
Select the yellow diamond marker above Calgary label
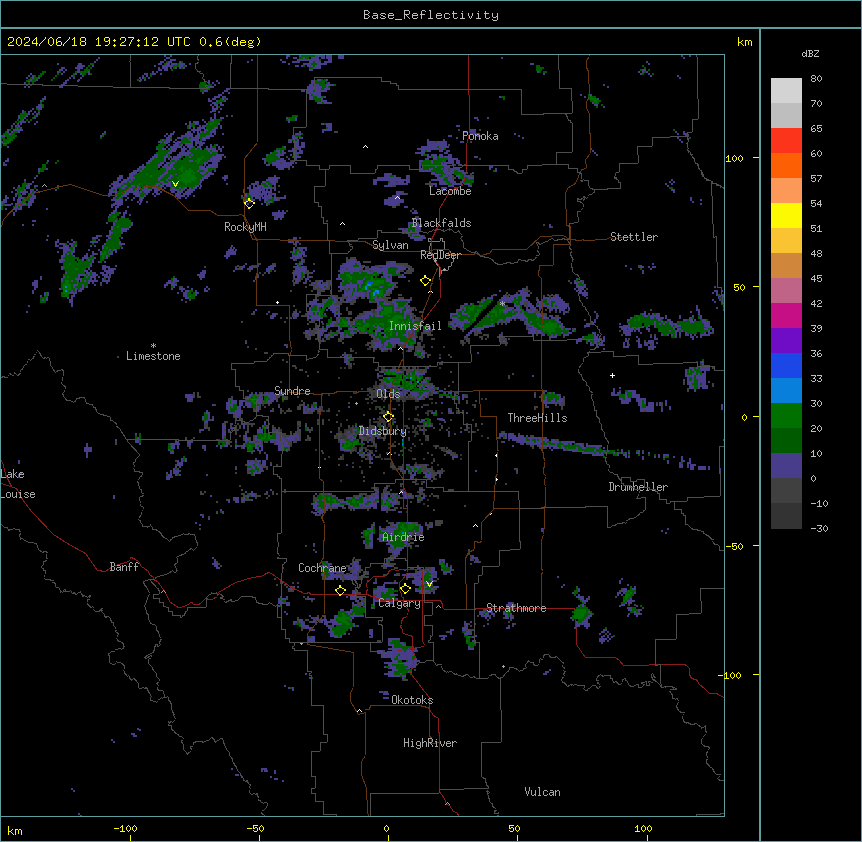405,589
